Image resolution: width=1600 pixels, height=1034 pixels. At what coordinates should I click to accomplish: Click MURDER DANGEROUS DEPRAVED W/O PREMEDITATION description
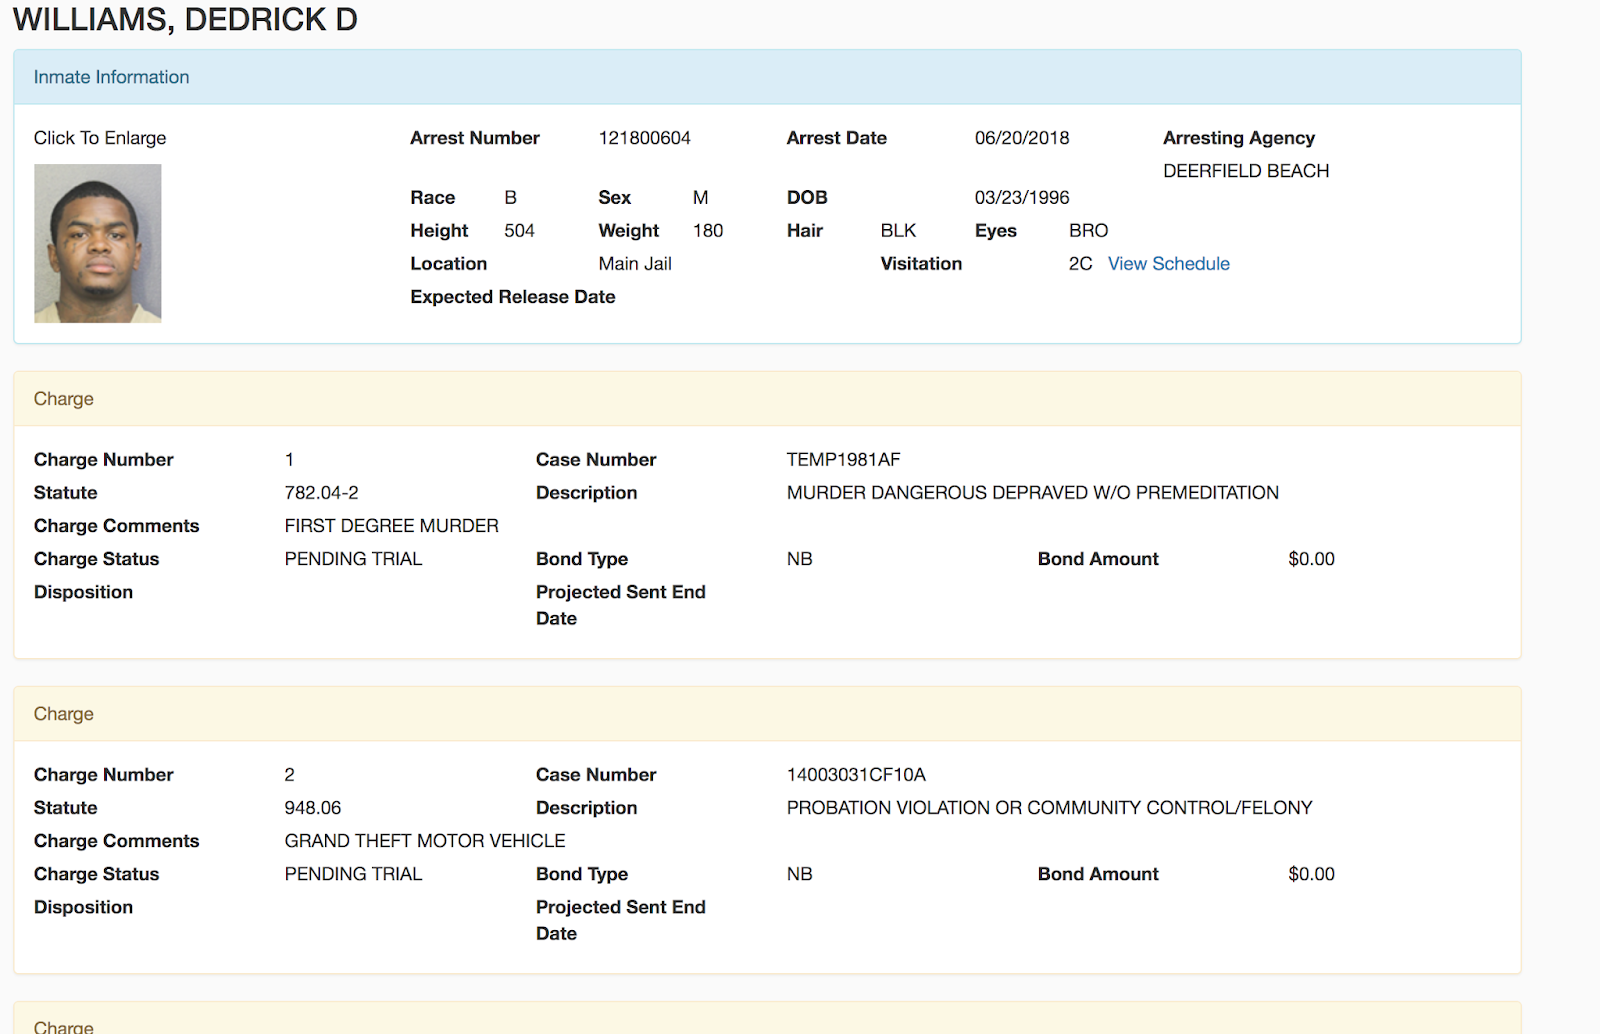[1033, 493]
